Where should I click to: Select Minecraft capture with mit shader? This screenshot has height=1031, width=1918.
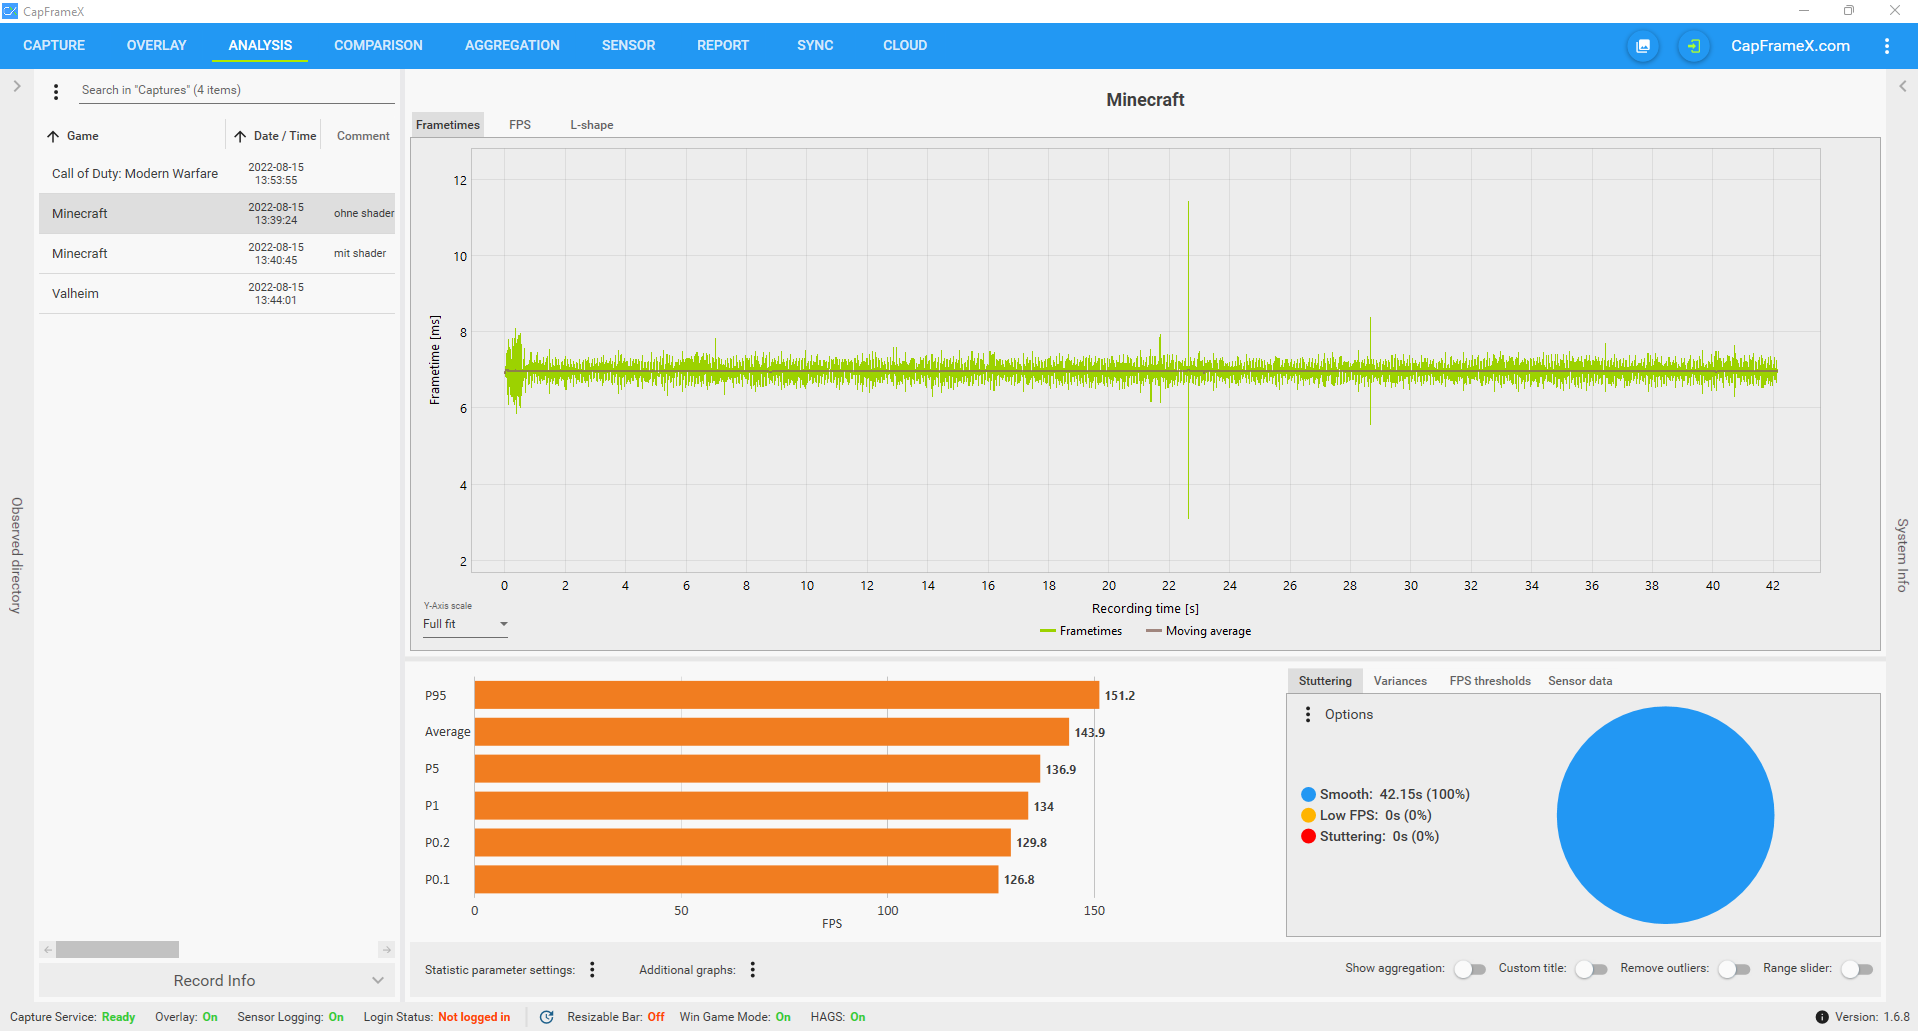[x=217, y=254]
